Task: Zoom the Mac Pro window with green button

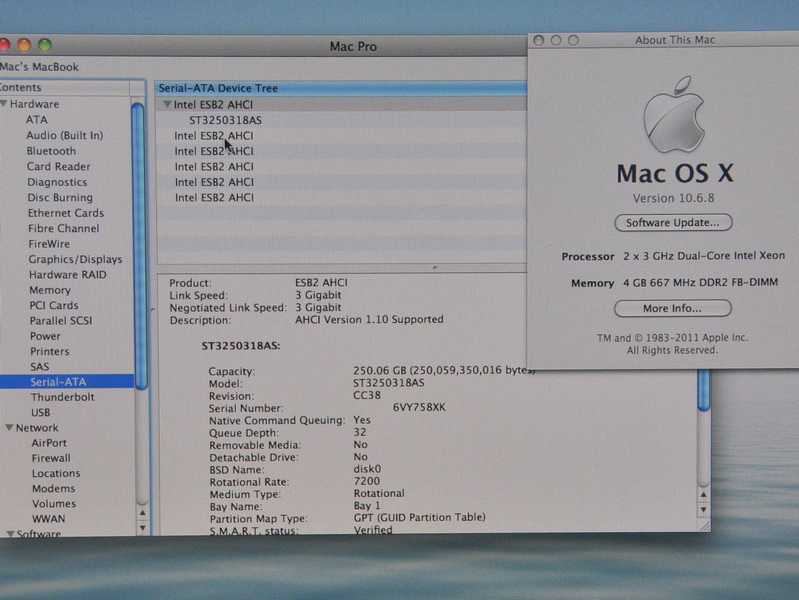Action: click(x=45, y=45)
